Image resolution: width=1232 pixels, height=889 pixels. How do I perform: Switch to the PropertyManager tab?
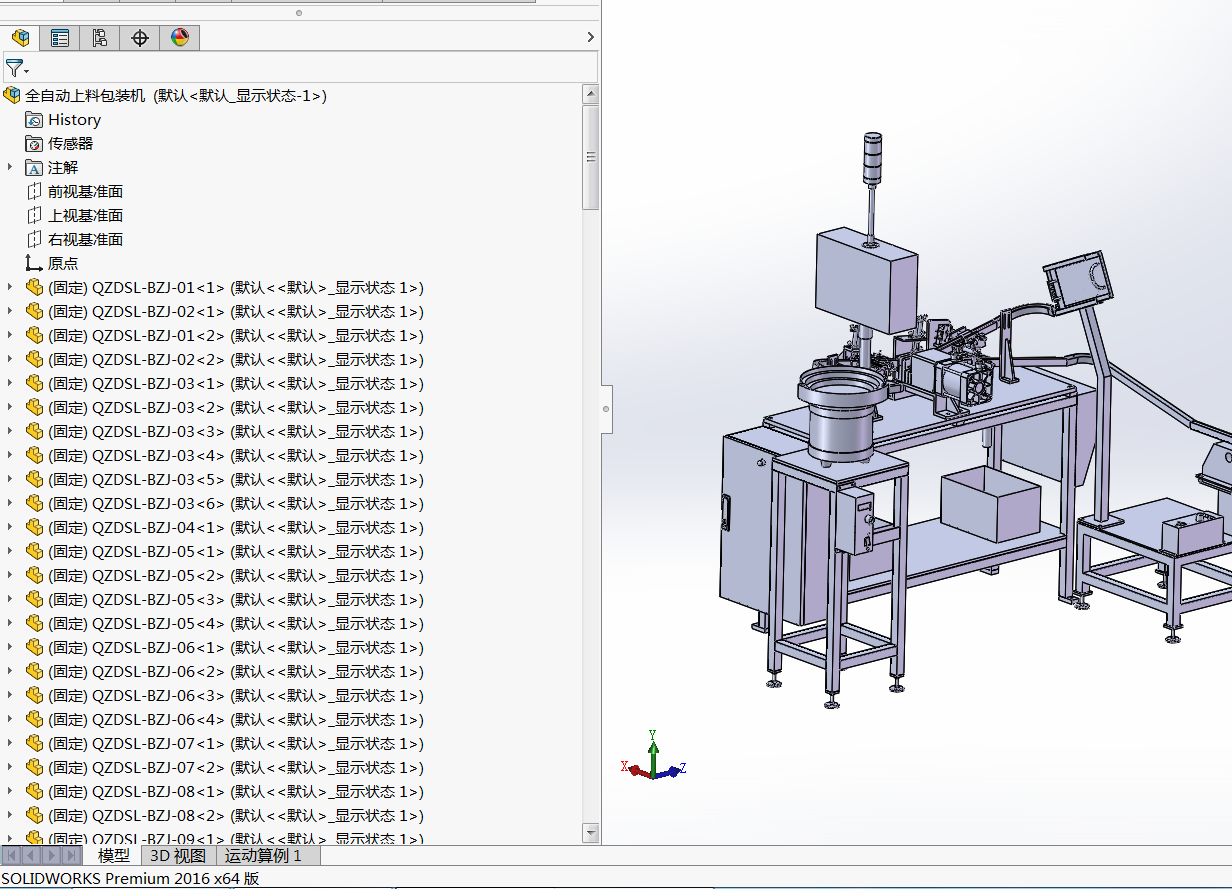point(60,38)
